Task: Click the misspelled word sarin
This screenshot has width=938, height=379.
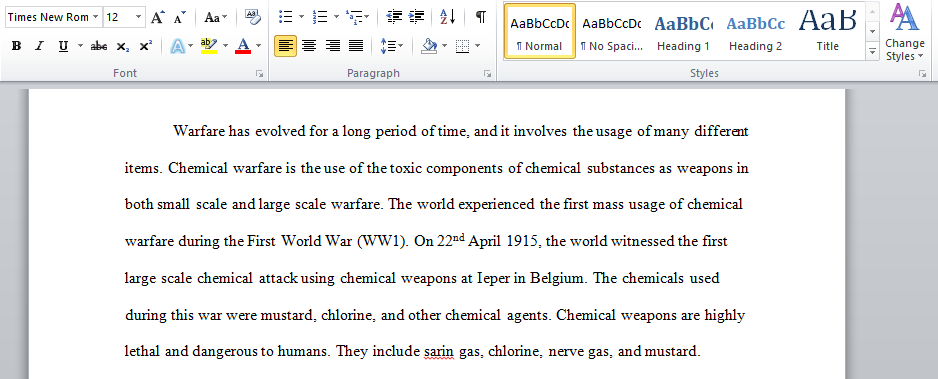Action: click(x=439, y=352)
